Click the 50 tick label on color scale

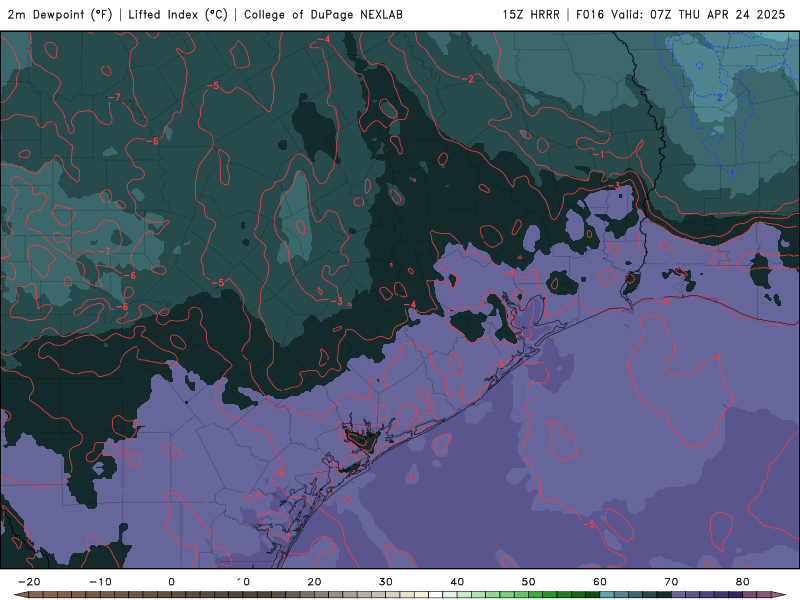point(529,582)
